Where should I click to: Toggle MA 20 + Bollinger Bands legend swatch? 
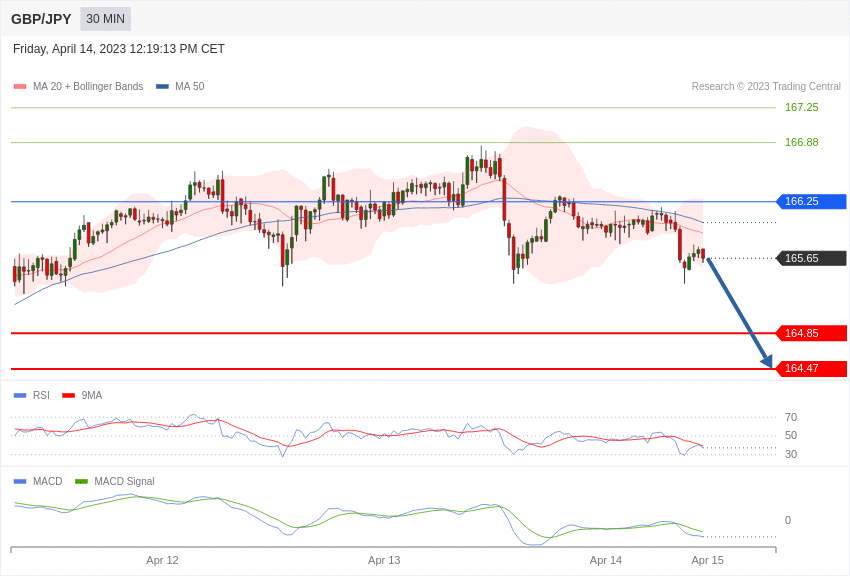pyautogui.click(x=20, y=86)
